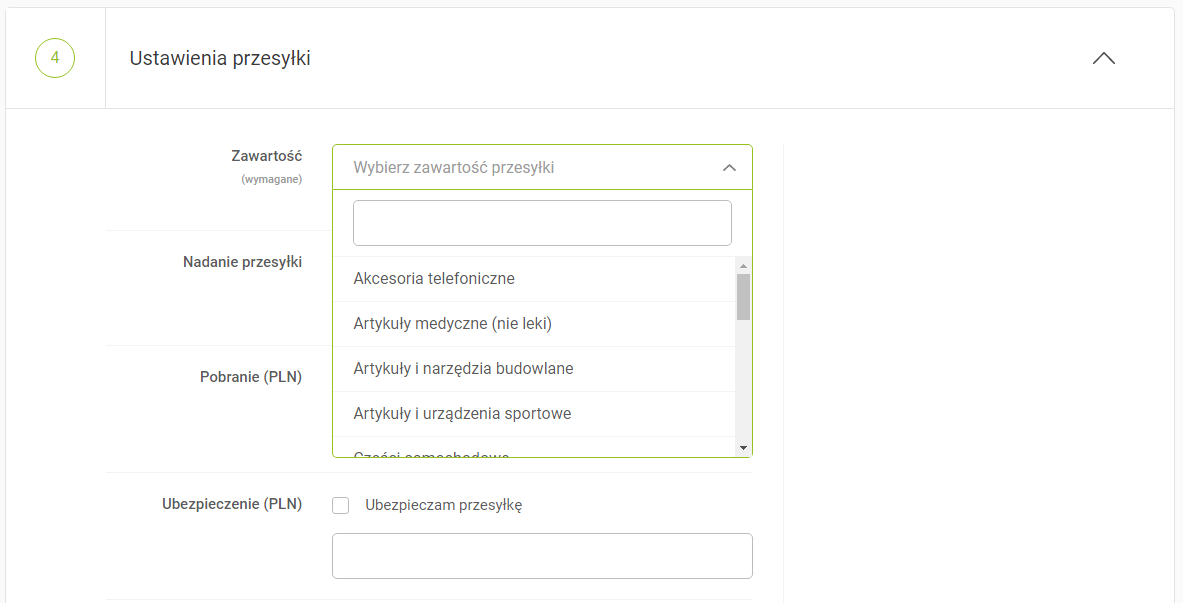Choose Artykuły i urządzenia sportowe
The image size is (1183, 603).
click(462, 414)
